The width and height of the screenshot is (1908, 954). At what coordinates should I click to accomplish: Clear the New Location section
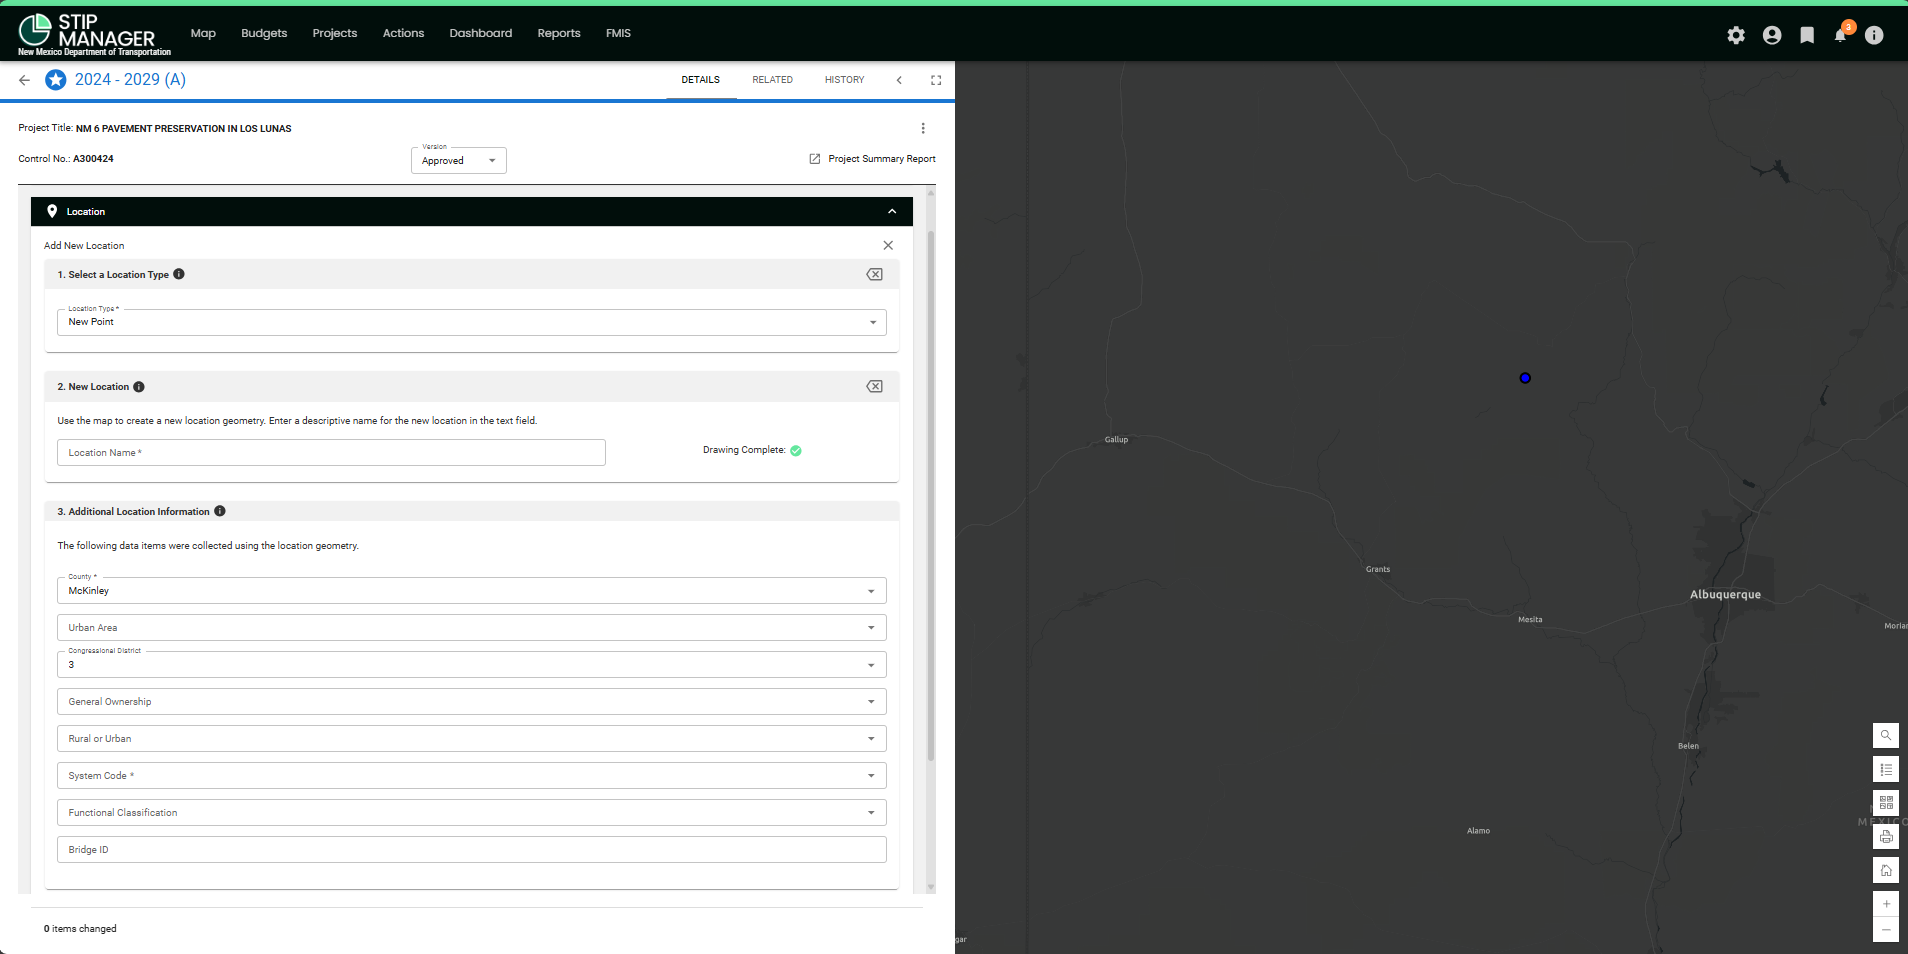(x=874, y=387)
